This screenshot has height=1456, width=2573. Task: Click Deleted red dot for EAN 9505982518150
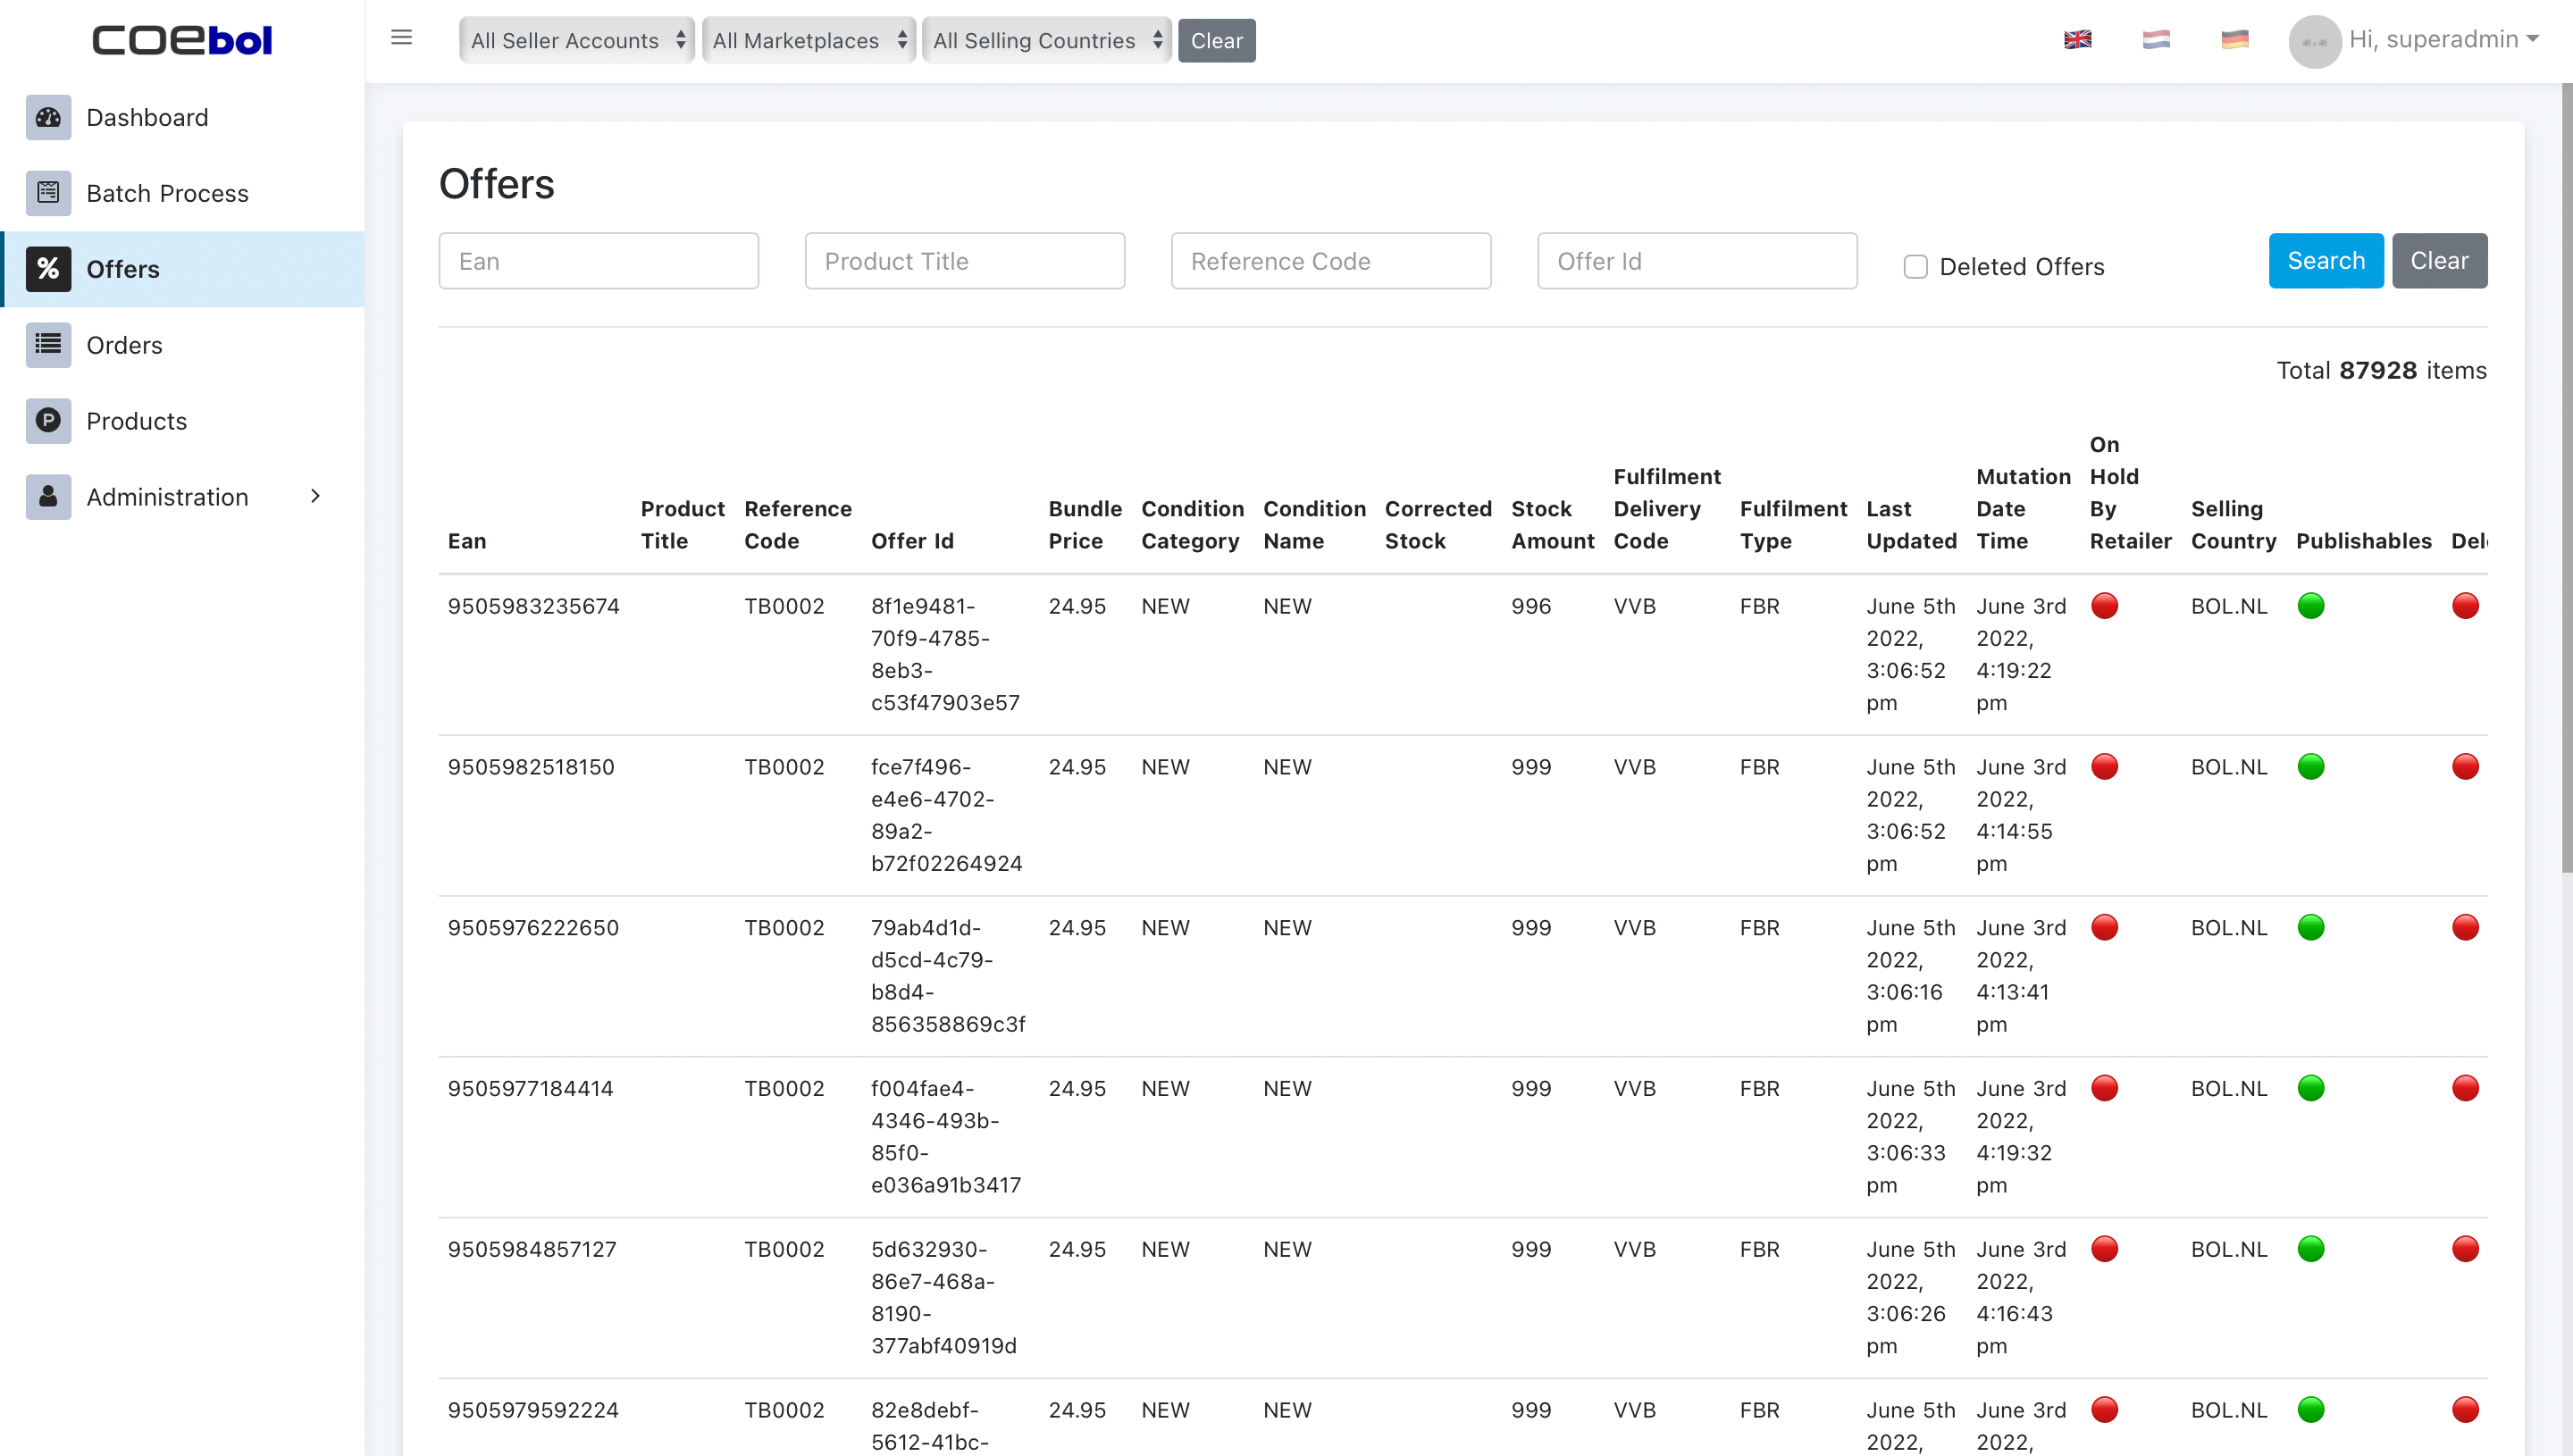coord(2465,767)
